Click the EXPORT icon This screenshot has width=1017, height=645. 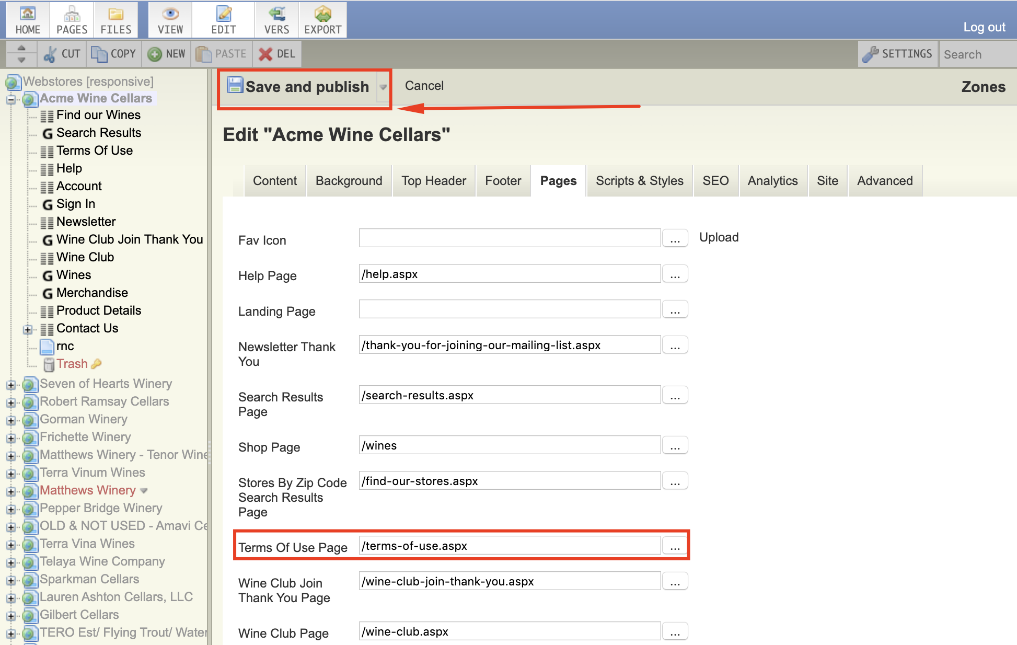coord(322,20)
